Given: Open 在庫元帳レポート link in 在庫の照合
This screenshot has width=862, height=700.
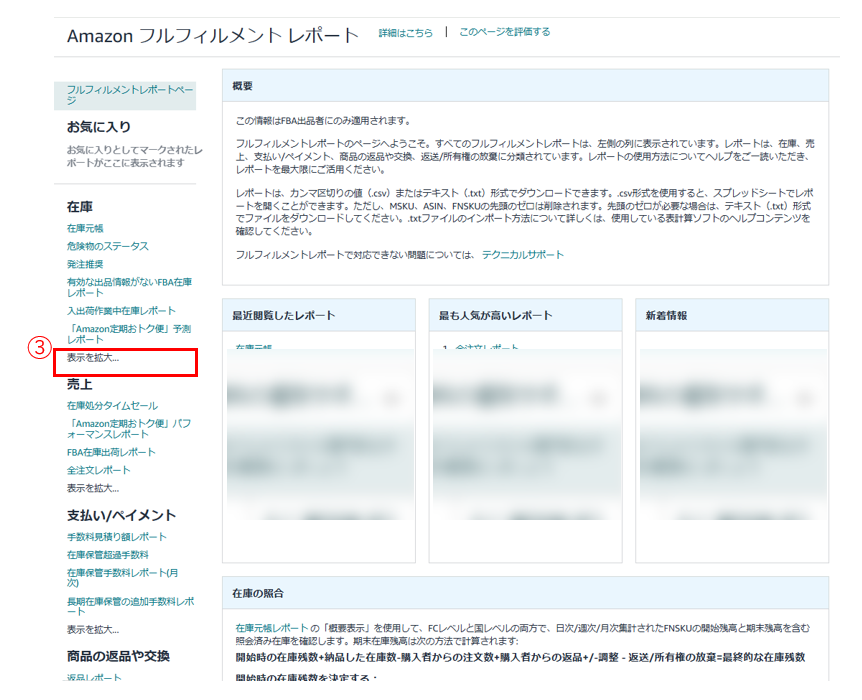Looking at the screenshot, I should tap(272, 628).
